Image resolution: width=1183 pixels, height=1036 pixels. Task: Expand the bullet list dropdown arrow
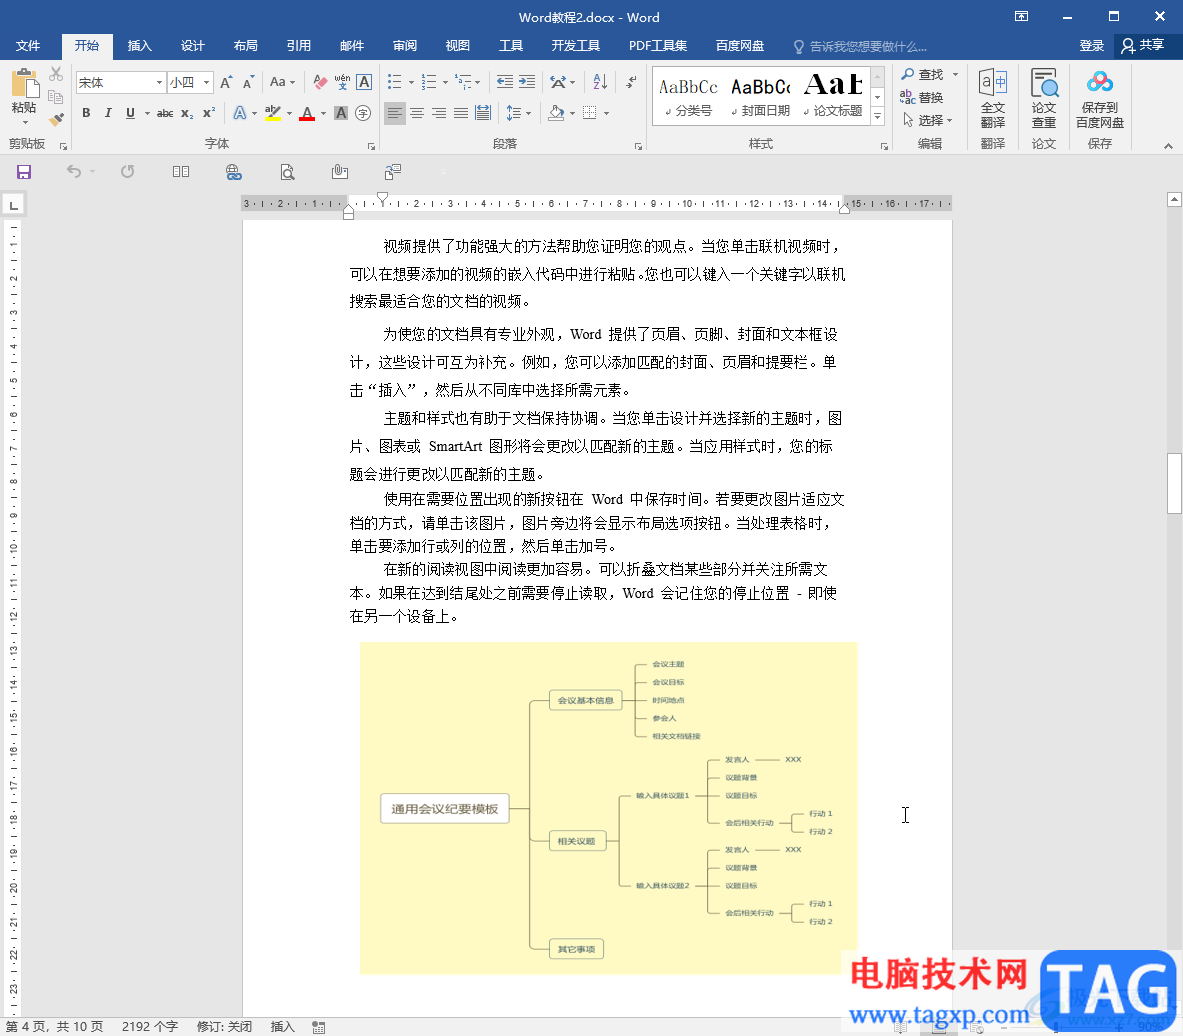(x=411, y=83)
